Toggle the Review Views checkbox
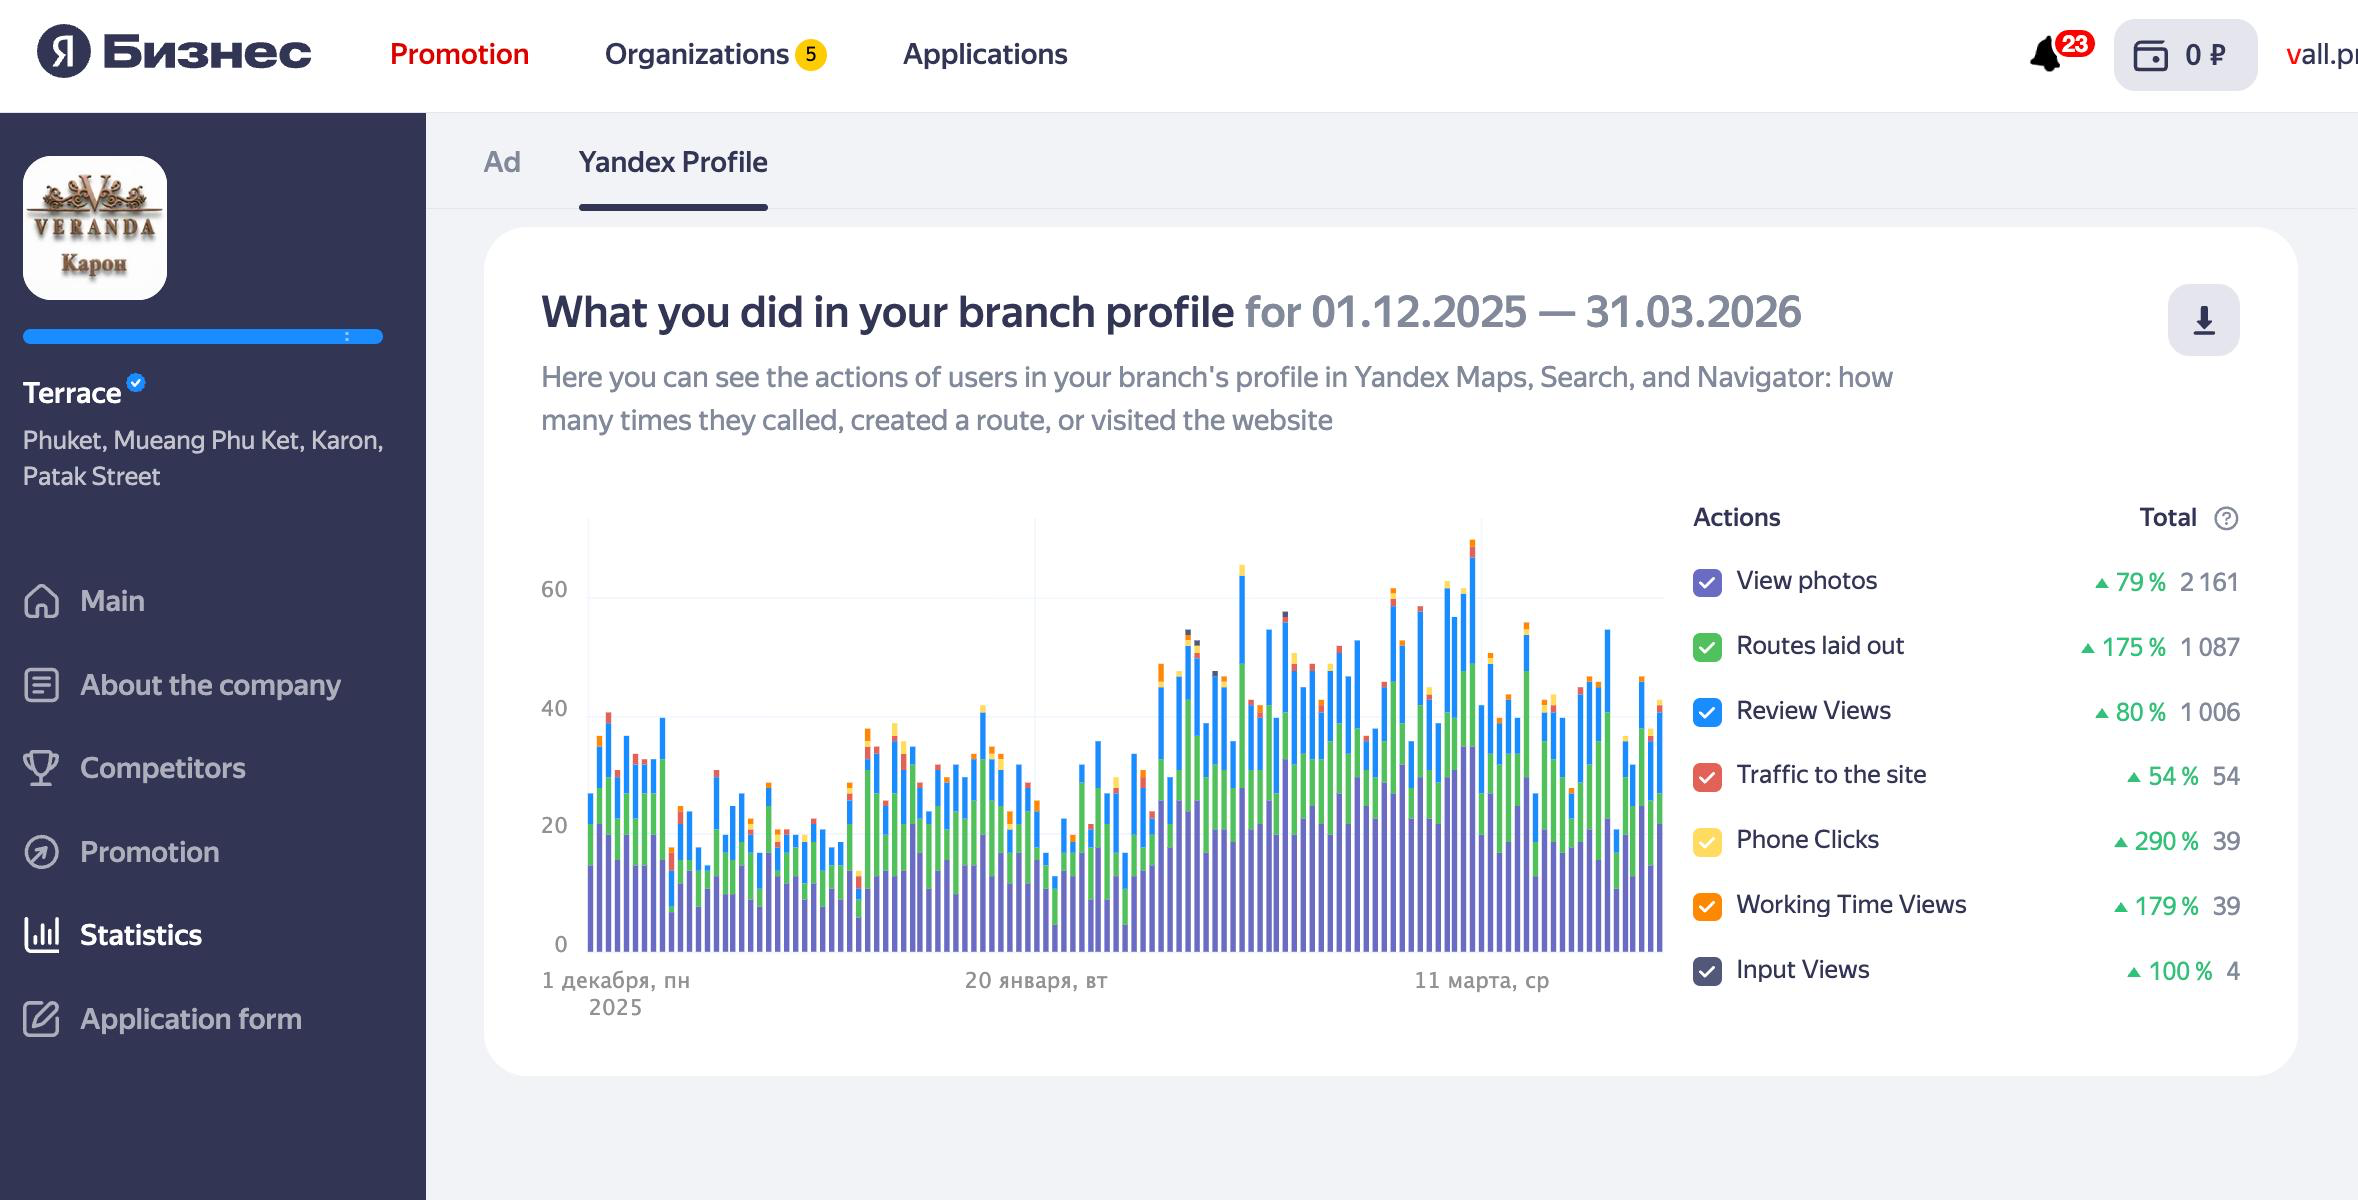Viewport: 2358px width, 1200px height. [1707, 712]
